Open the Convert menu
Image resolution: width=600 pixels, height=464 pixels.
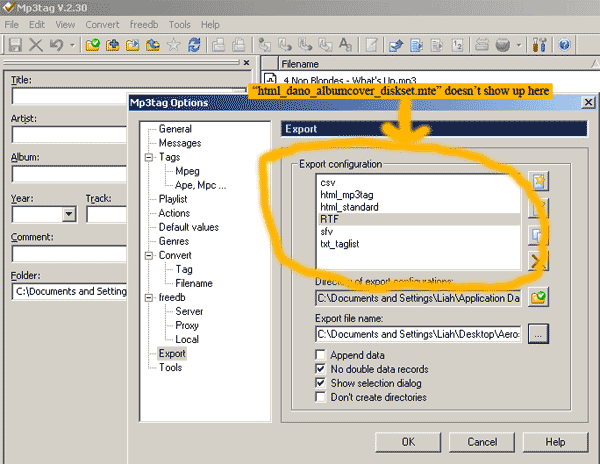102,24
